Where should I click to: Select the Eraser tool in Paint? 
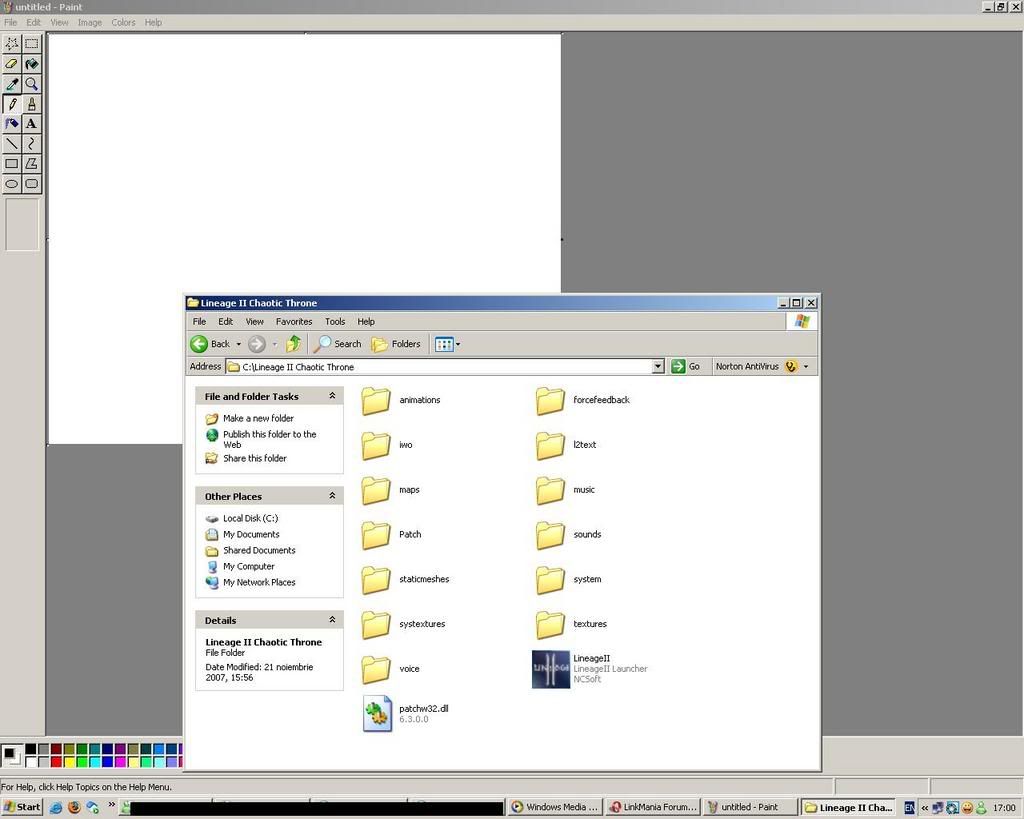pos(12,64)
